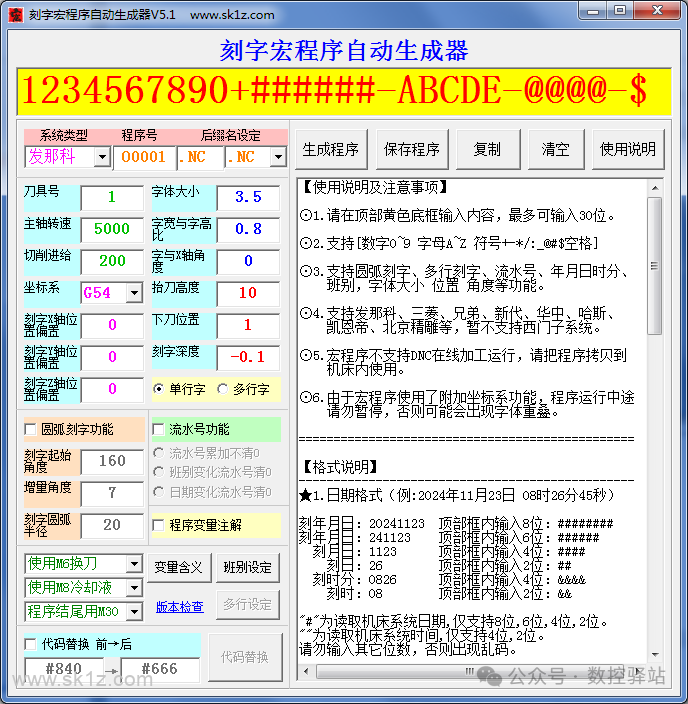Click the vertical scrollbar down arrow
688x704 pixels.
655,655
